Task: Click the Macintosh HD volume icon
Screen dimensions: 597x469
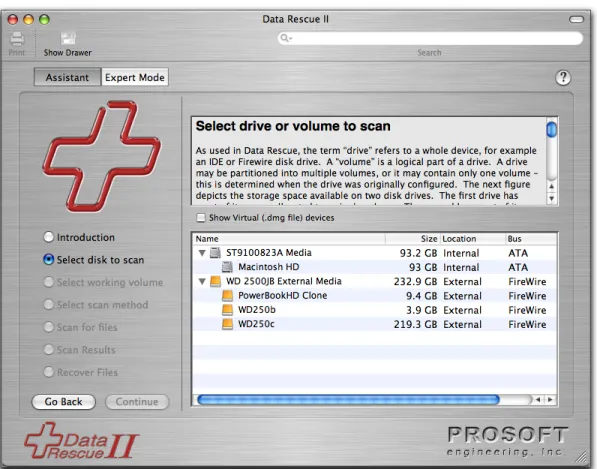Action: (227, 267)
